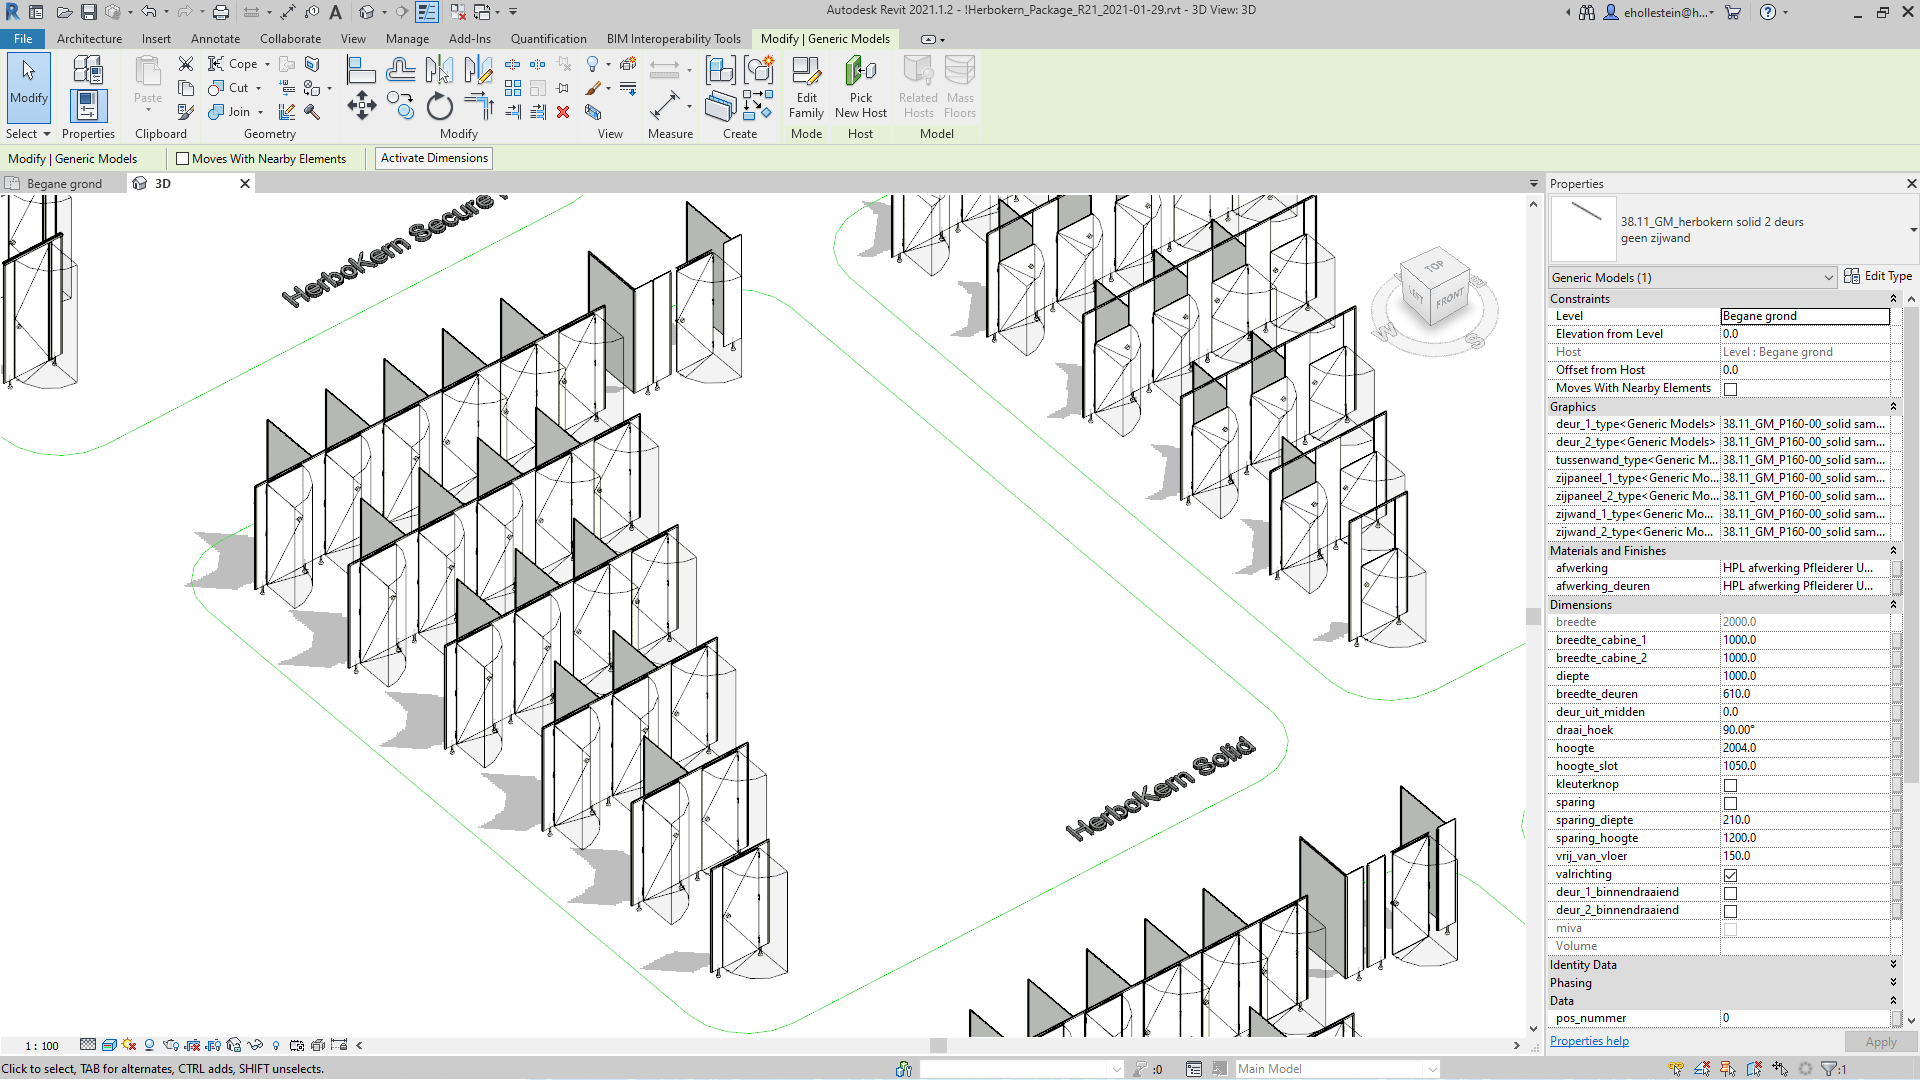Image resolution: width=1920 pixels, height=1080 pixels.
Task: Select the Move tool icon
Action: (x=362, y=106)
